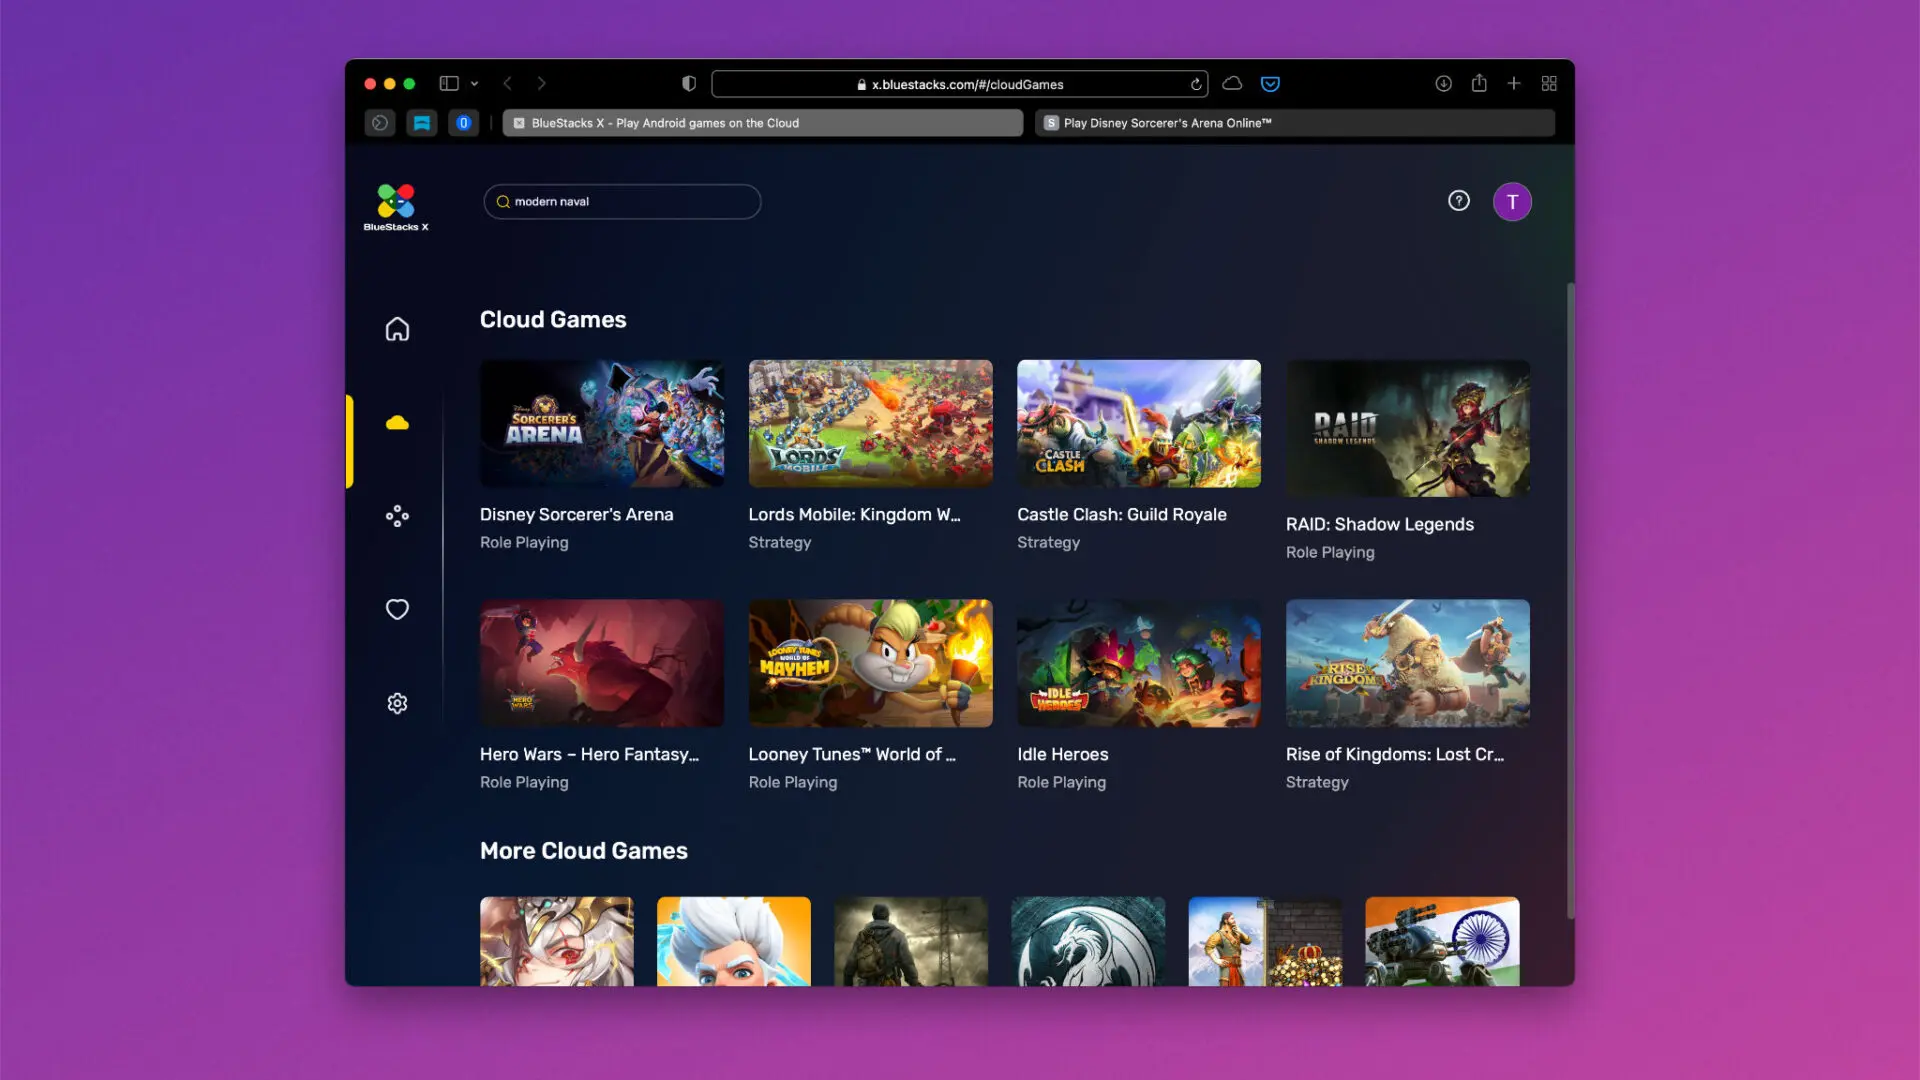The height and width of the screenshot is (1080, 1920).
Task: Open the help question-mark icon
Action: coord(1459,201)
